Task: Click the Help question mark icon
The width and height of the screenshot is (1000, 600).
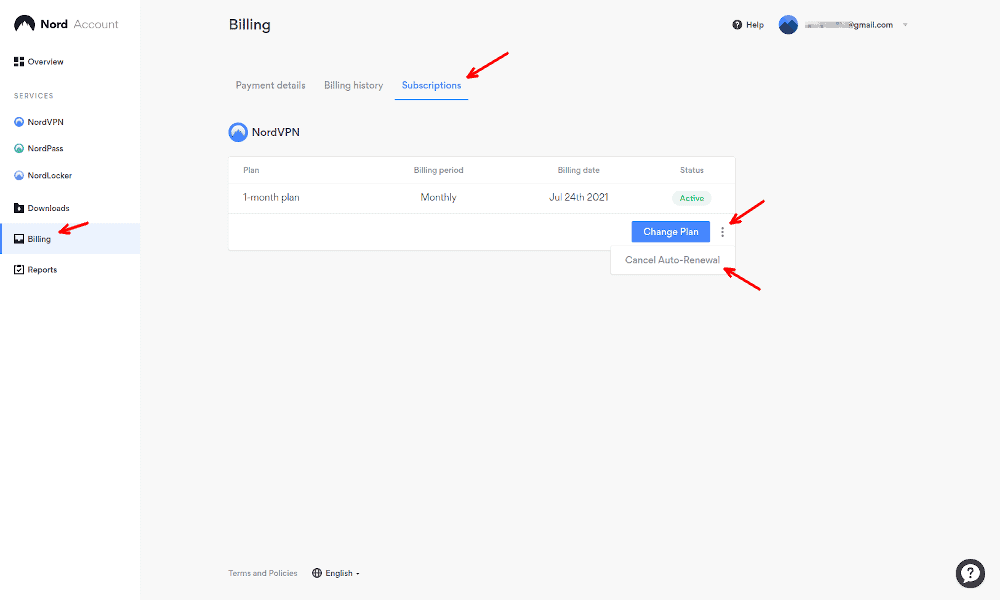Action: [737, 25]
